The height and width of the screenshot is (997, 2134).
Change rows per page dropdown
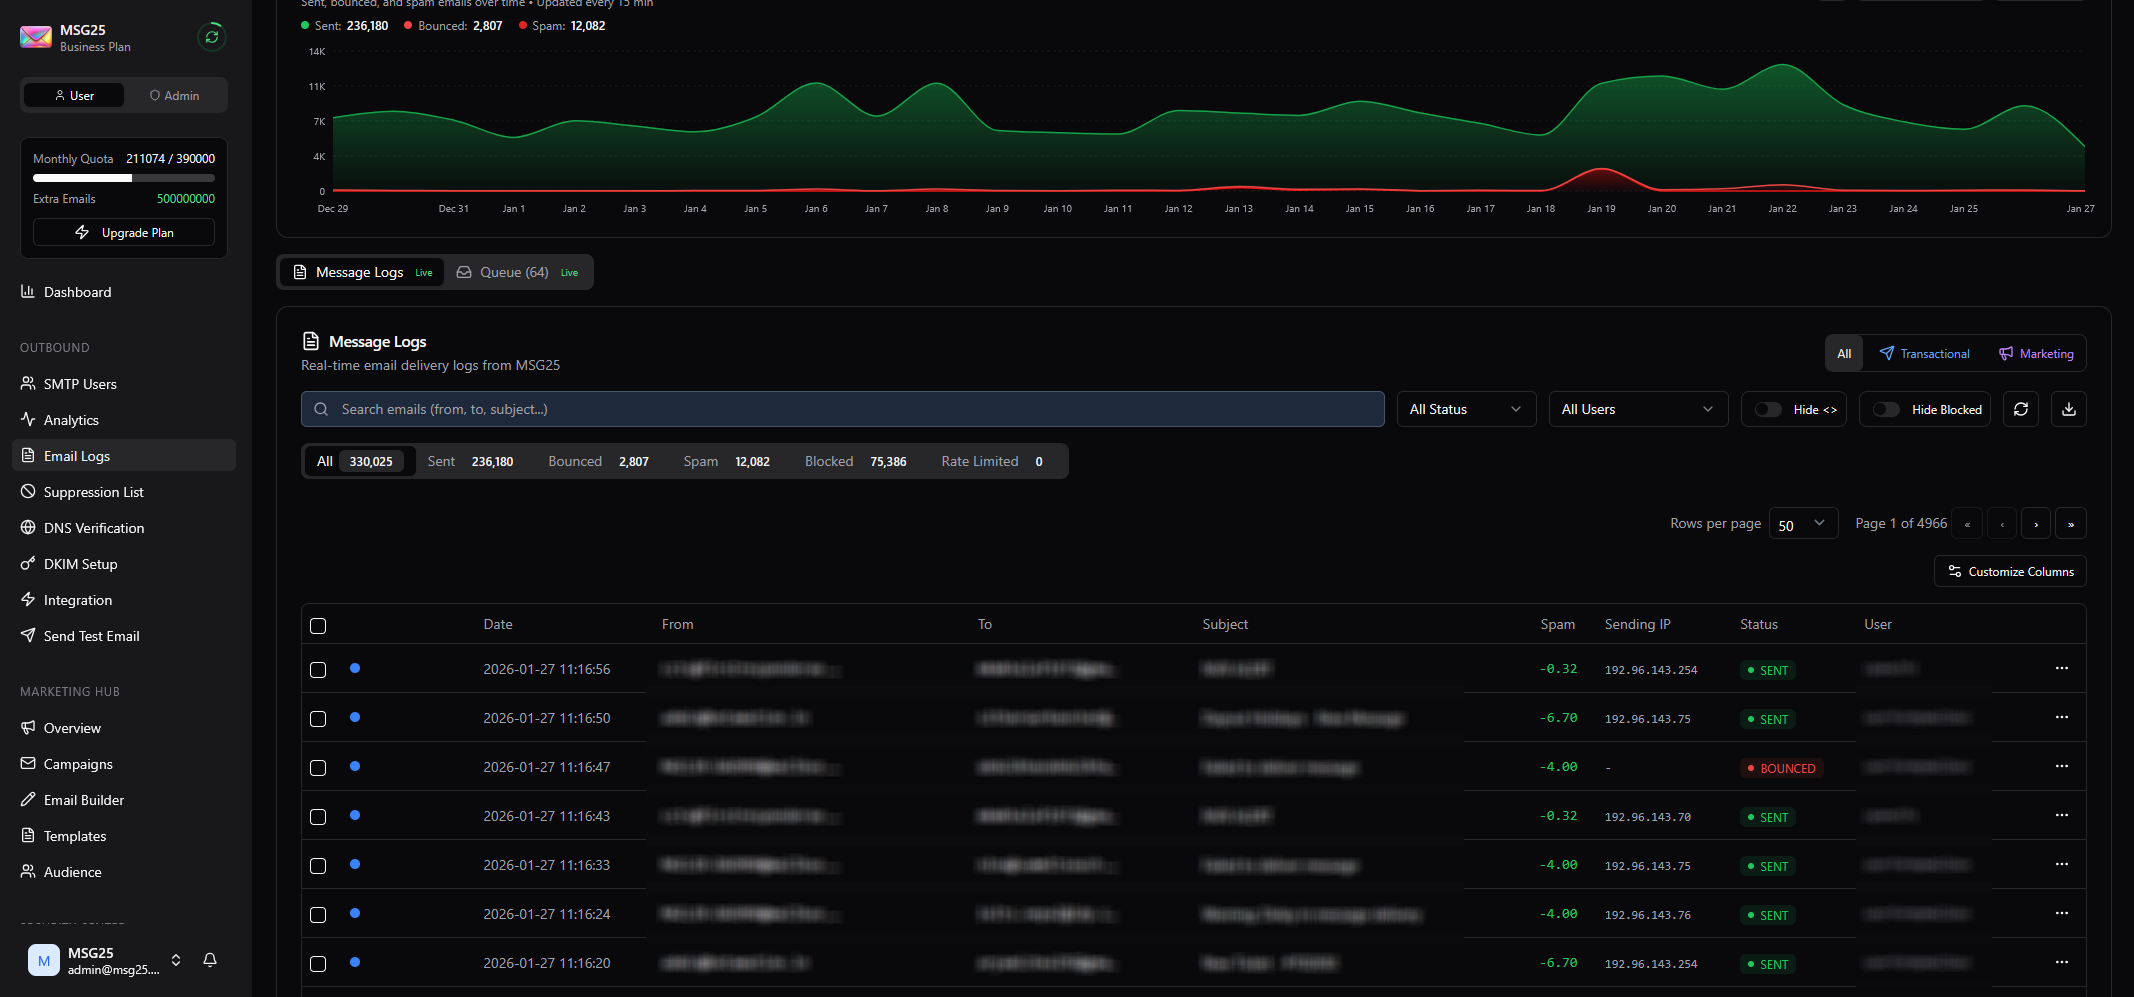(x=1802, y=524)
